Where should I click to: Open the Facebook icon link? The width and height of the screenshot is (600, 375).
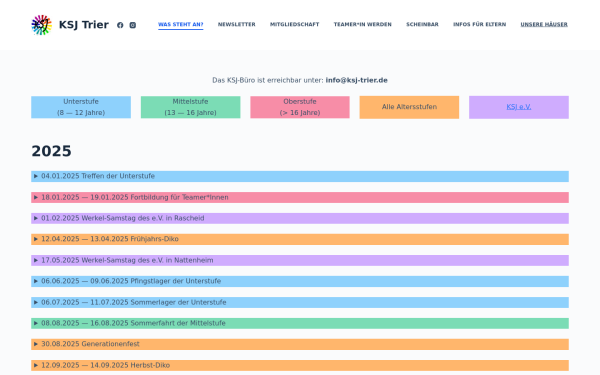point(120,25)
